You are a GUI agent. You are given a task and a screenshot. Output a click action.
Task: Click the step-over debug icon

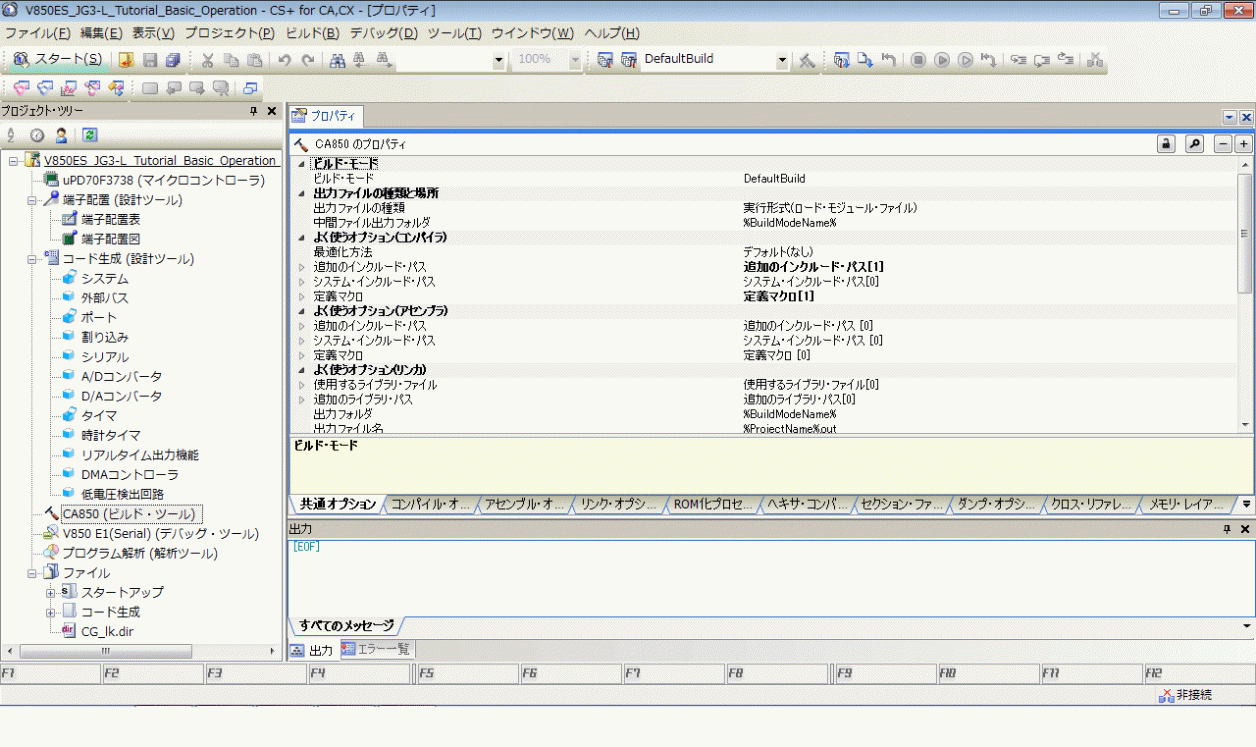coord(1043,59)
